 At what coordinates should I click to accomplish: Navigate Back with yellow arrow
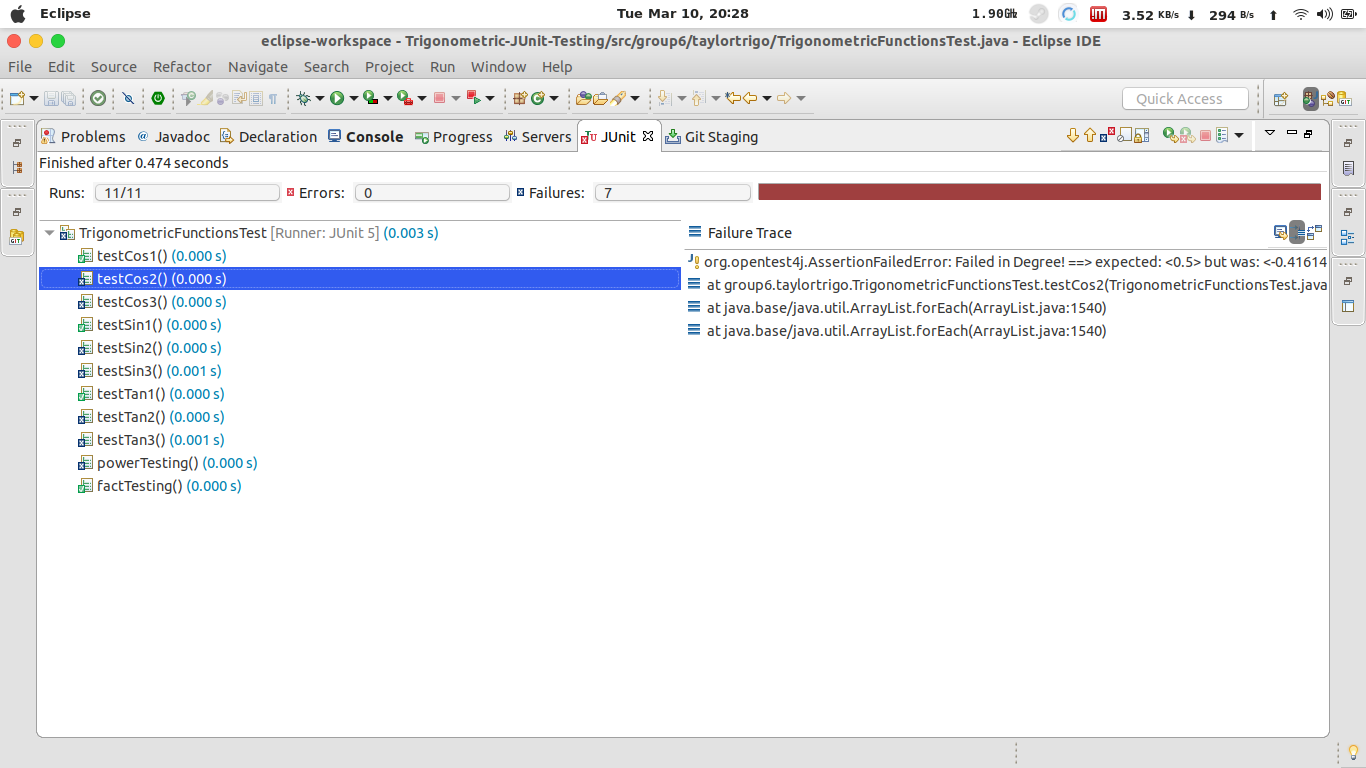pos(749,98)
